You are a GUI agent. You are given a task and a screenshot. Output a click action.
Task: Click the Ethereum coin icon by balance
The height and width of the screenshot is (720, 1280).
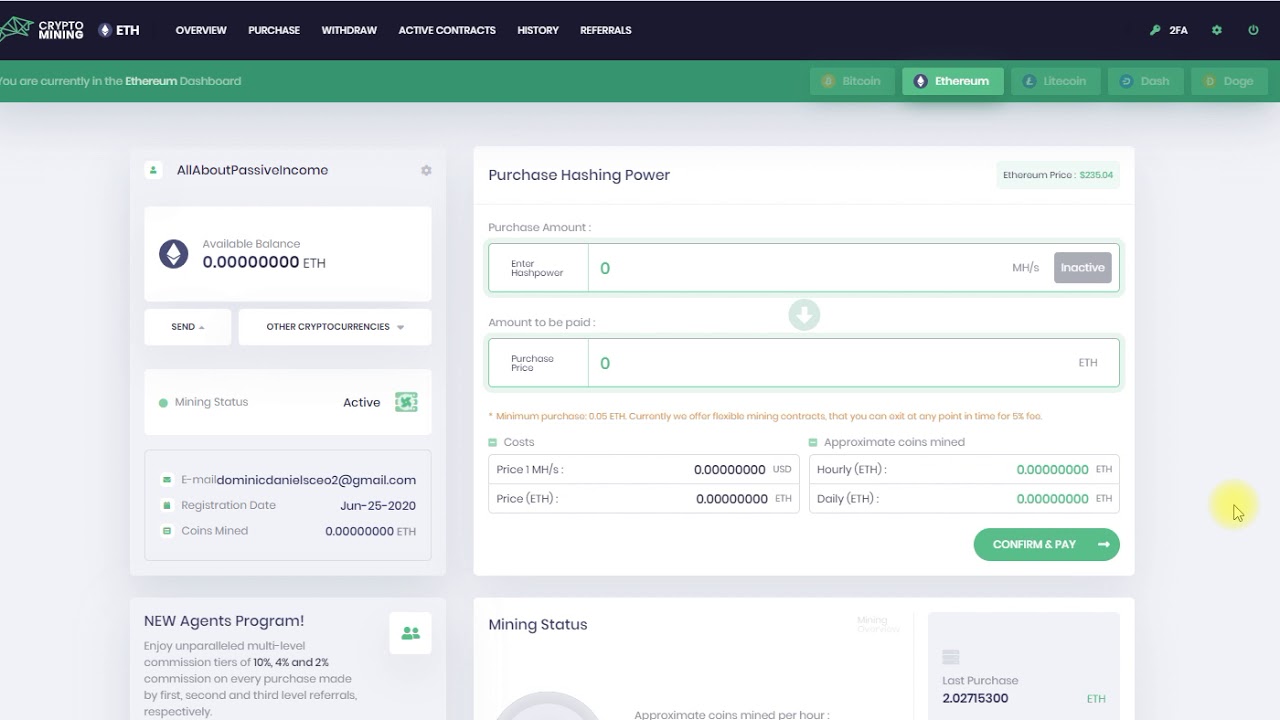coord(174,254)
